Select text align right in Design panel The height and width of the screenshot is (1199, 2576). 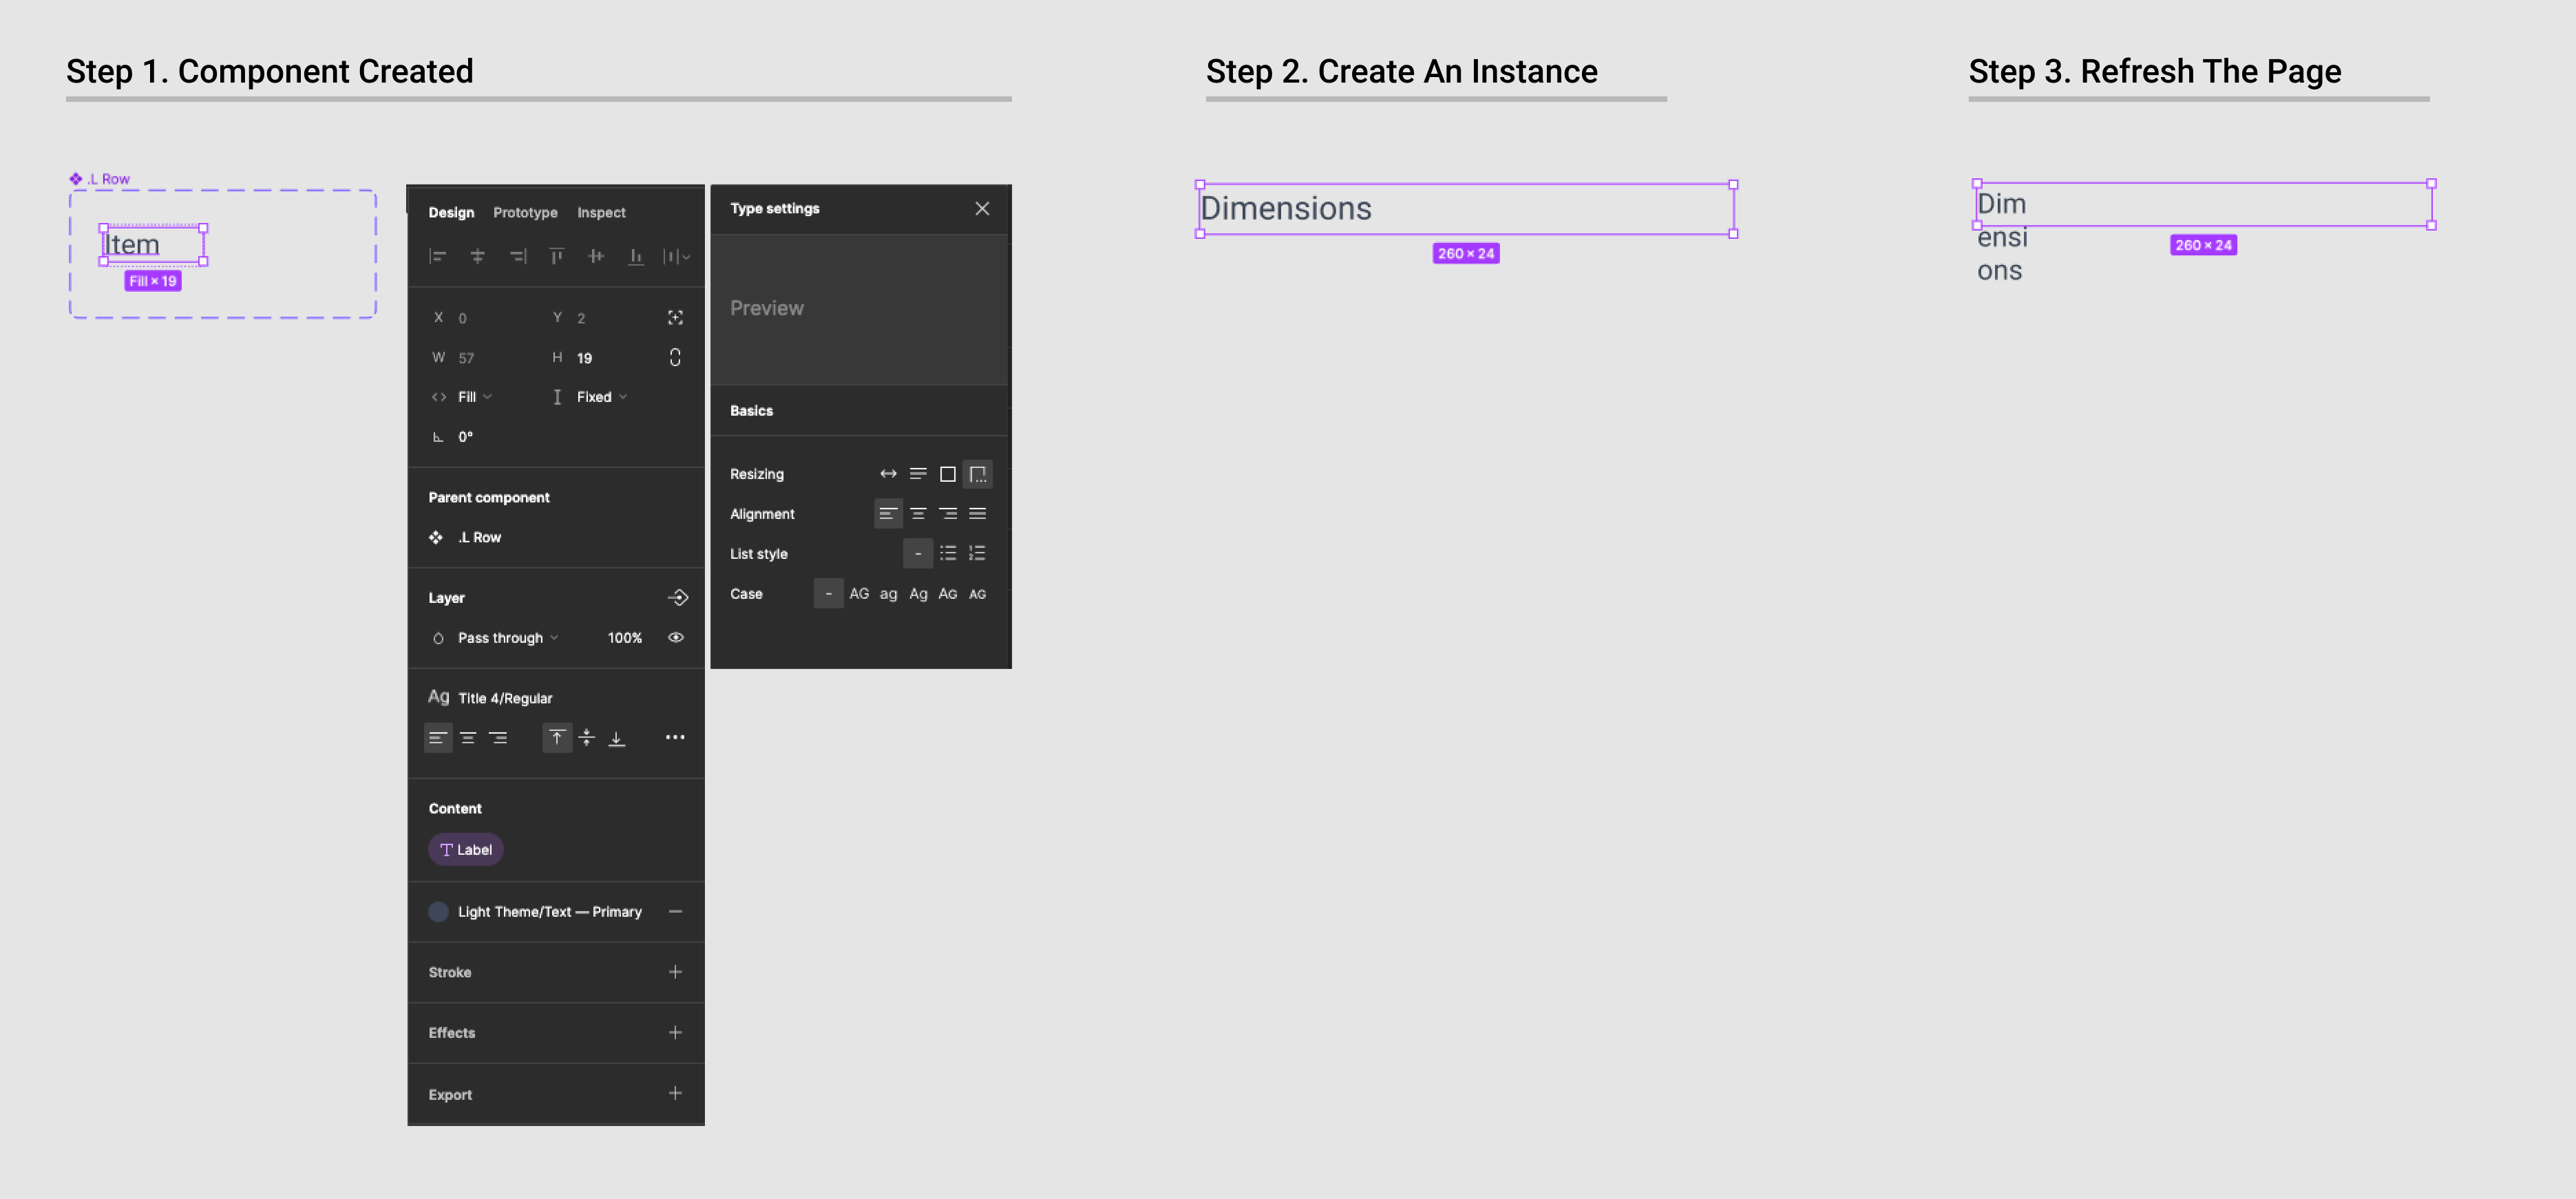(x=498, y=738)
